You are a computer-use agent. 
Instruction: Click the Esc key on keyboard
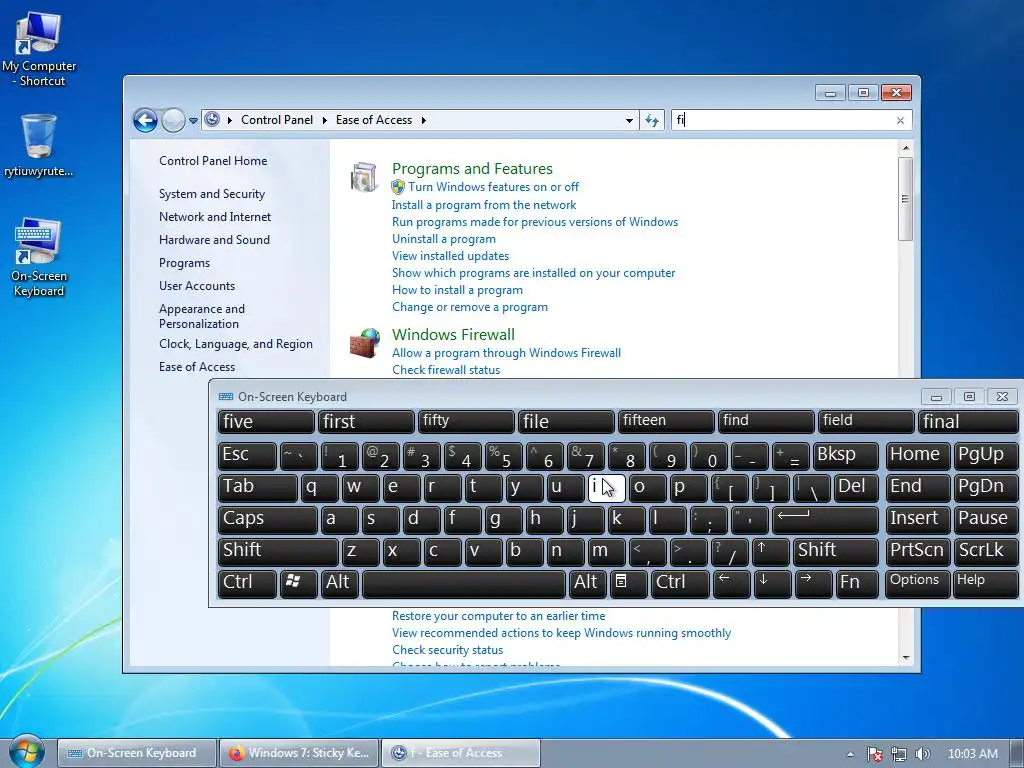coord(247,456)
